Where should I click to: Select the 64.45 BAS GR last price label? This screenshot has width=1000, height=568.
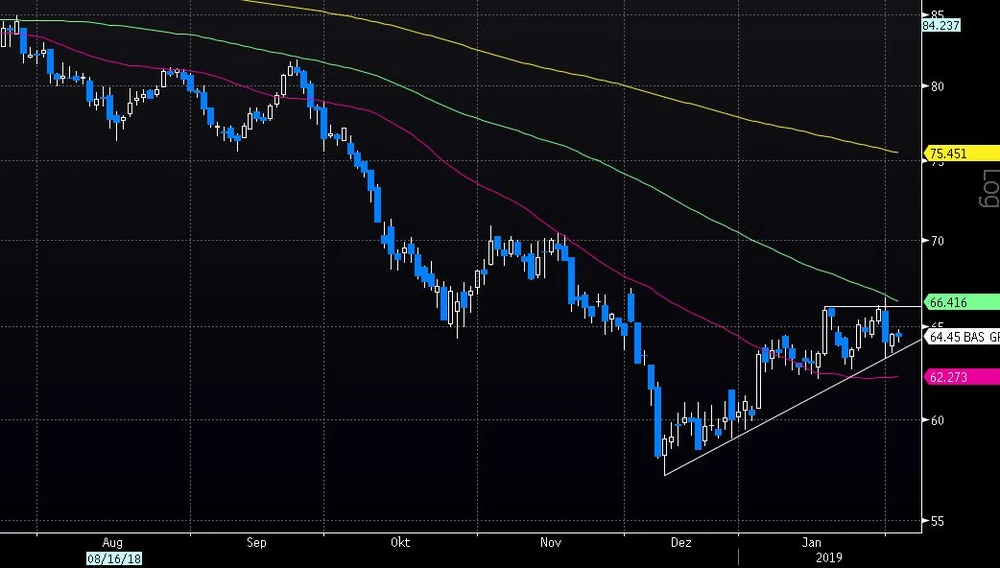(x=962, y=337)
